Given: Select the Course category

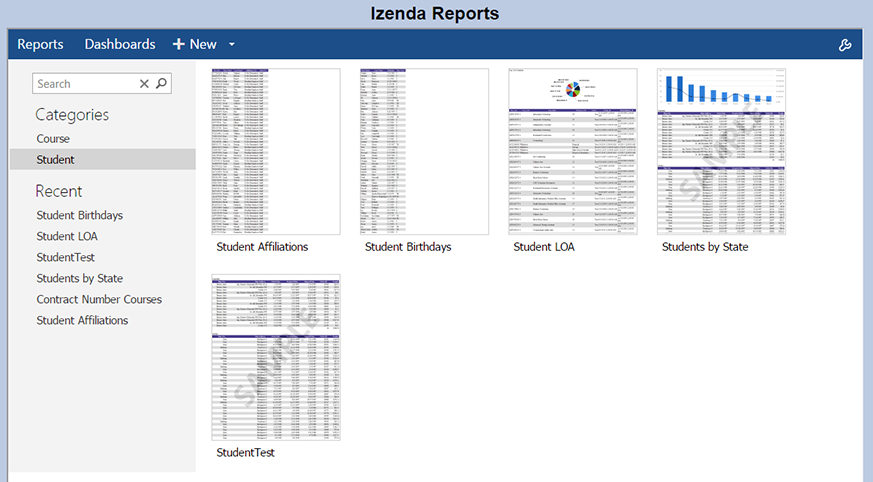Looking at the screenshot, I should (53, 139).
